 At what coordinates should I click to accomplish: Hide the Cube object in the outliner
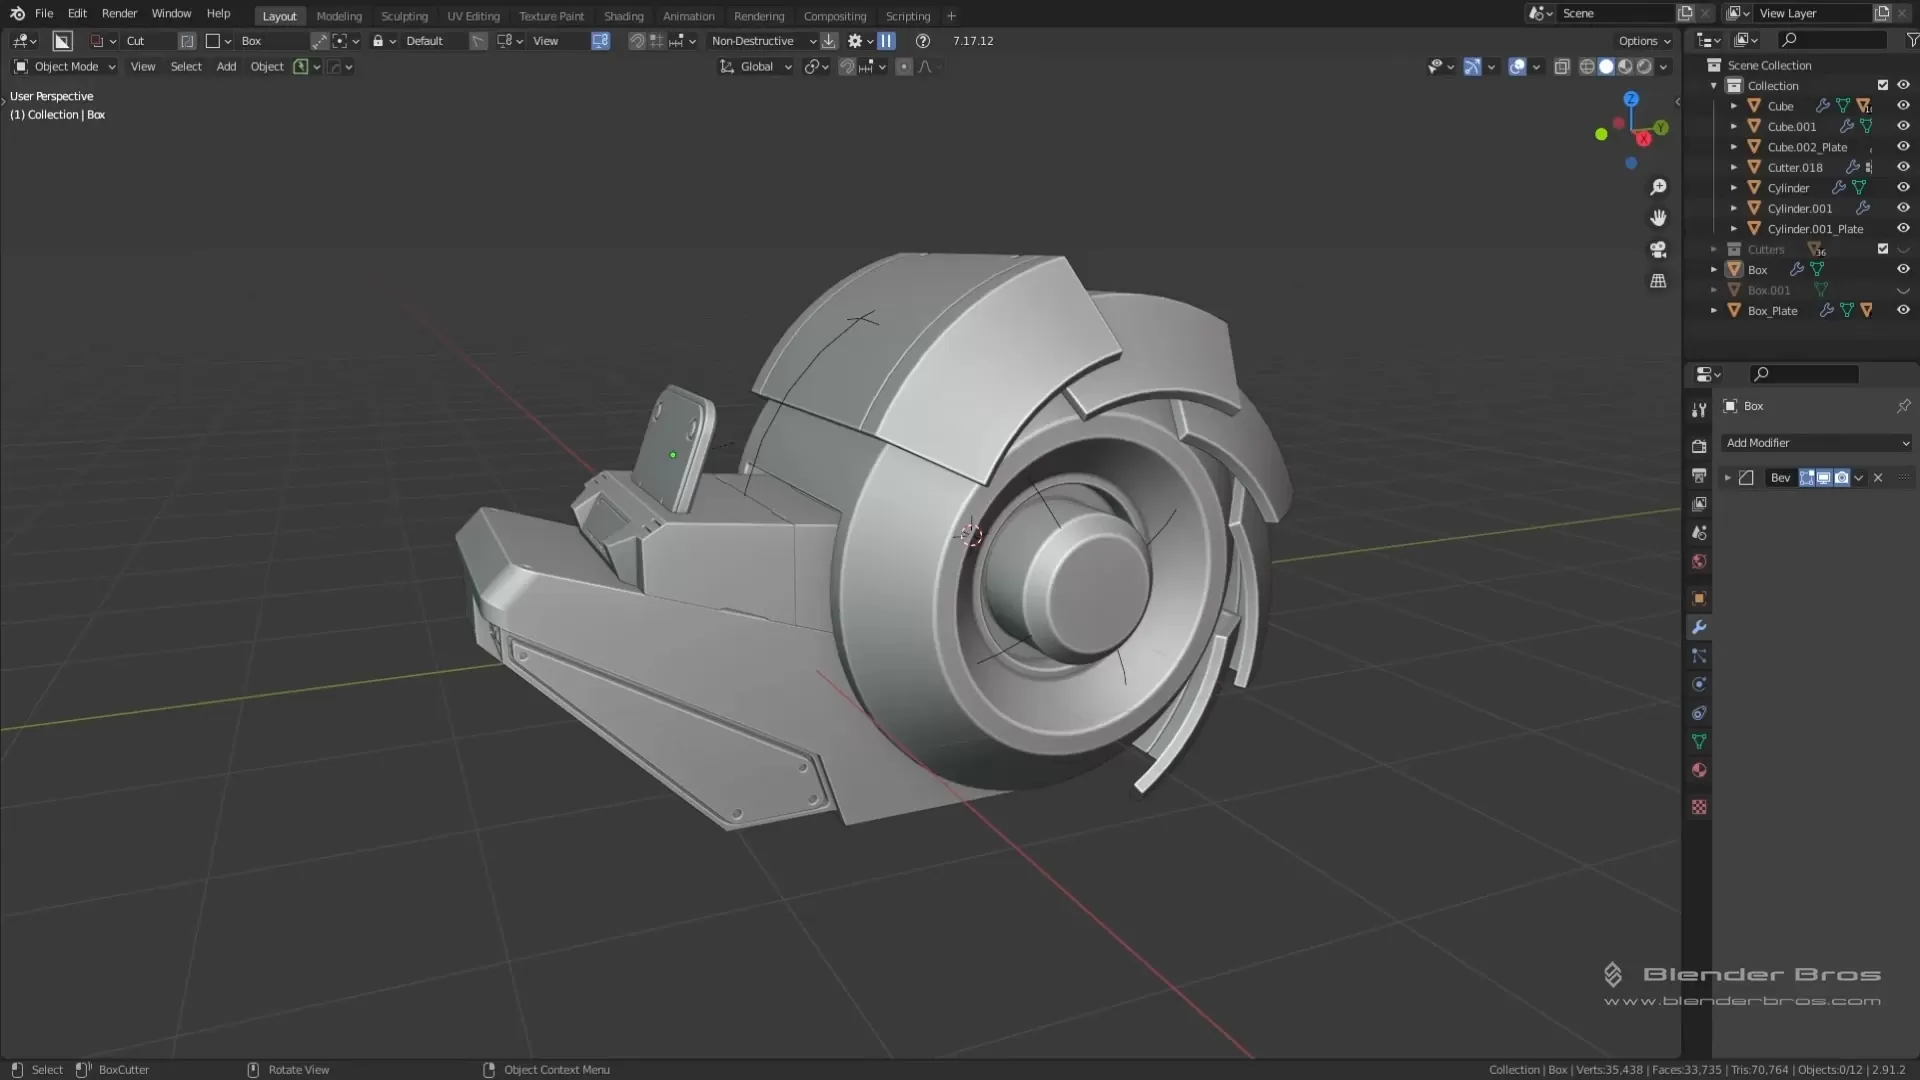tap(1903, 105)
